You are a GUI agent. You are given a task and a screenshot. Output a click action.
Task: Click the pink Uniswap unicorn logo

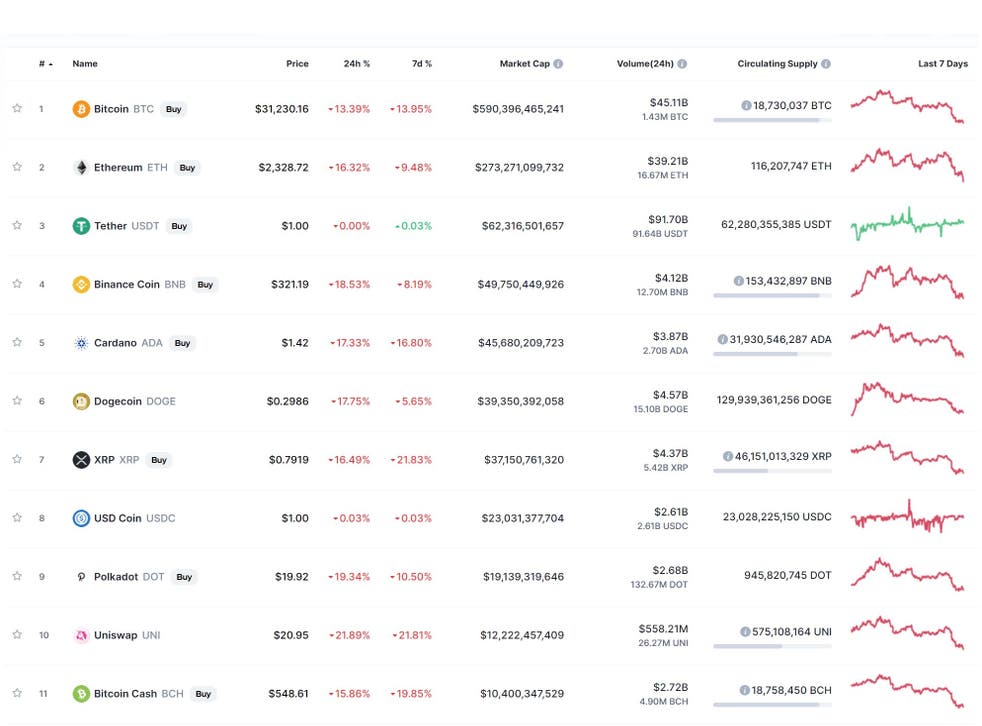point(81,635)
